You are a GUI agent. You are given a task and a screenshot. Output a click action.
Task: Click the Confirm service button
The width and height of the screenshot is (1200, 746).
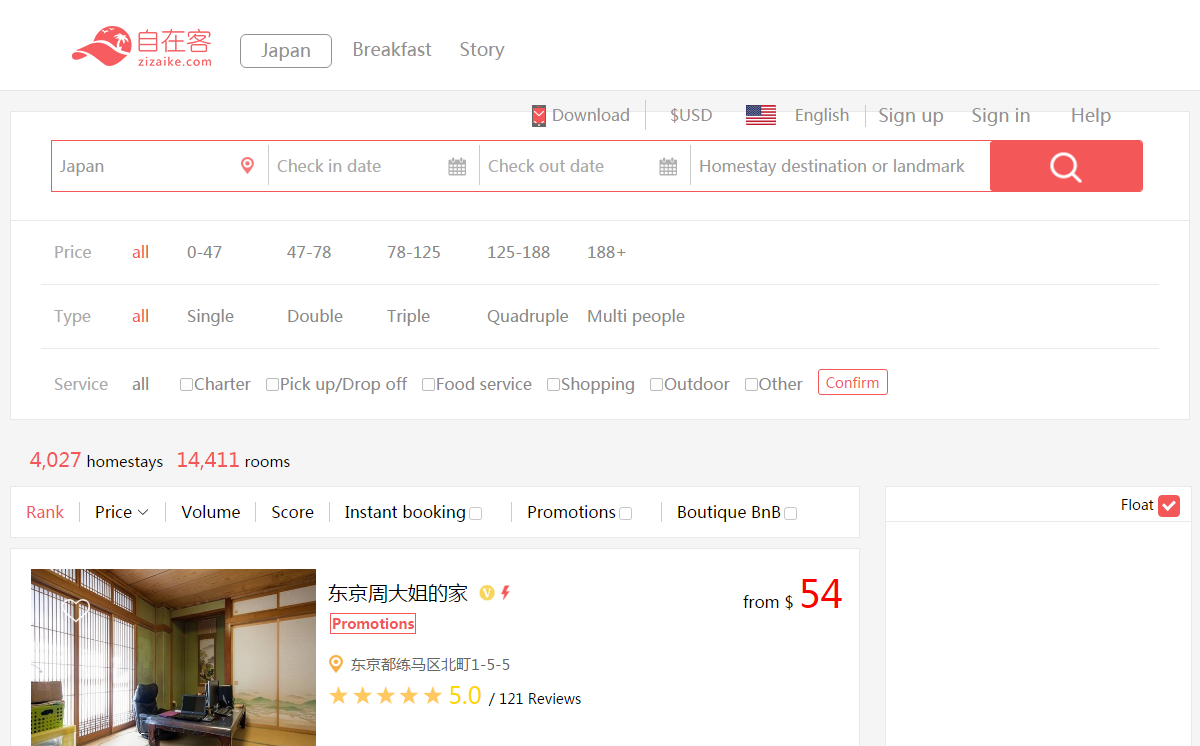click(x=853, y=383)
